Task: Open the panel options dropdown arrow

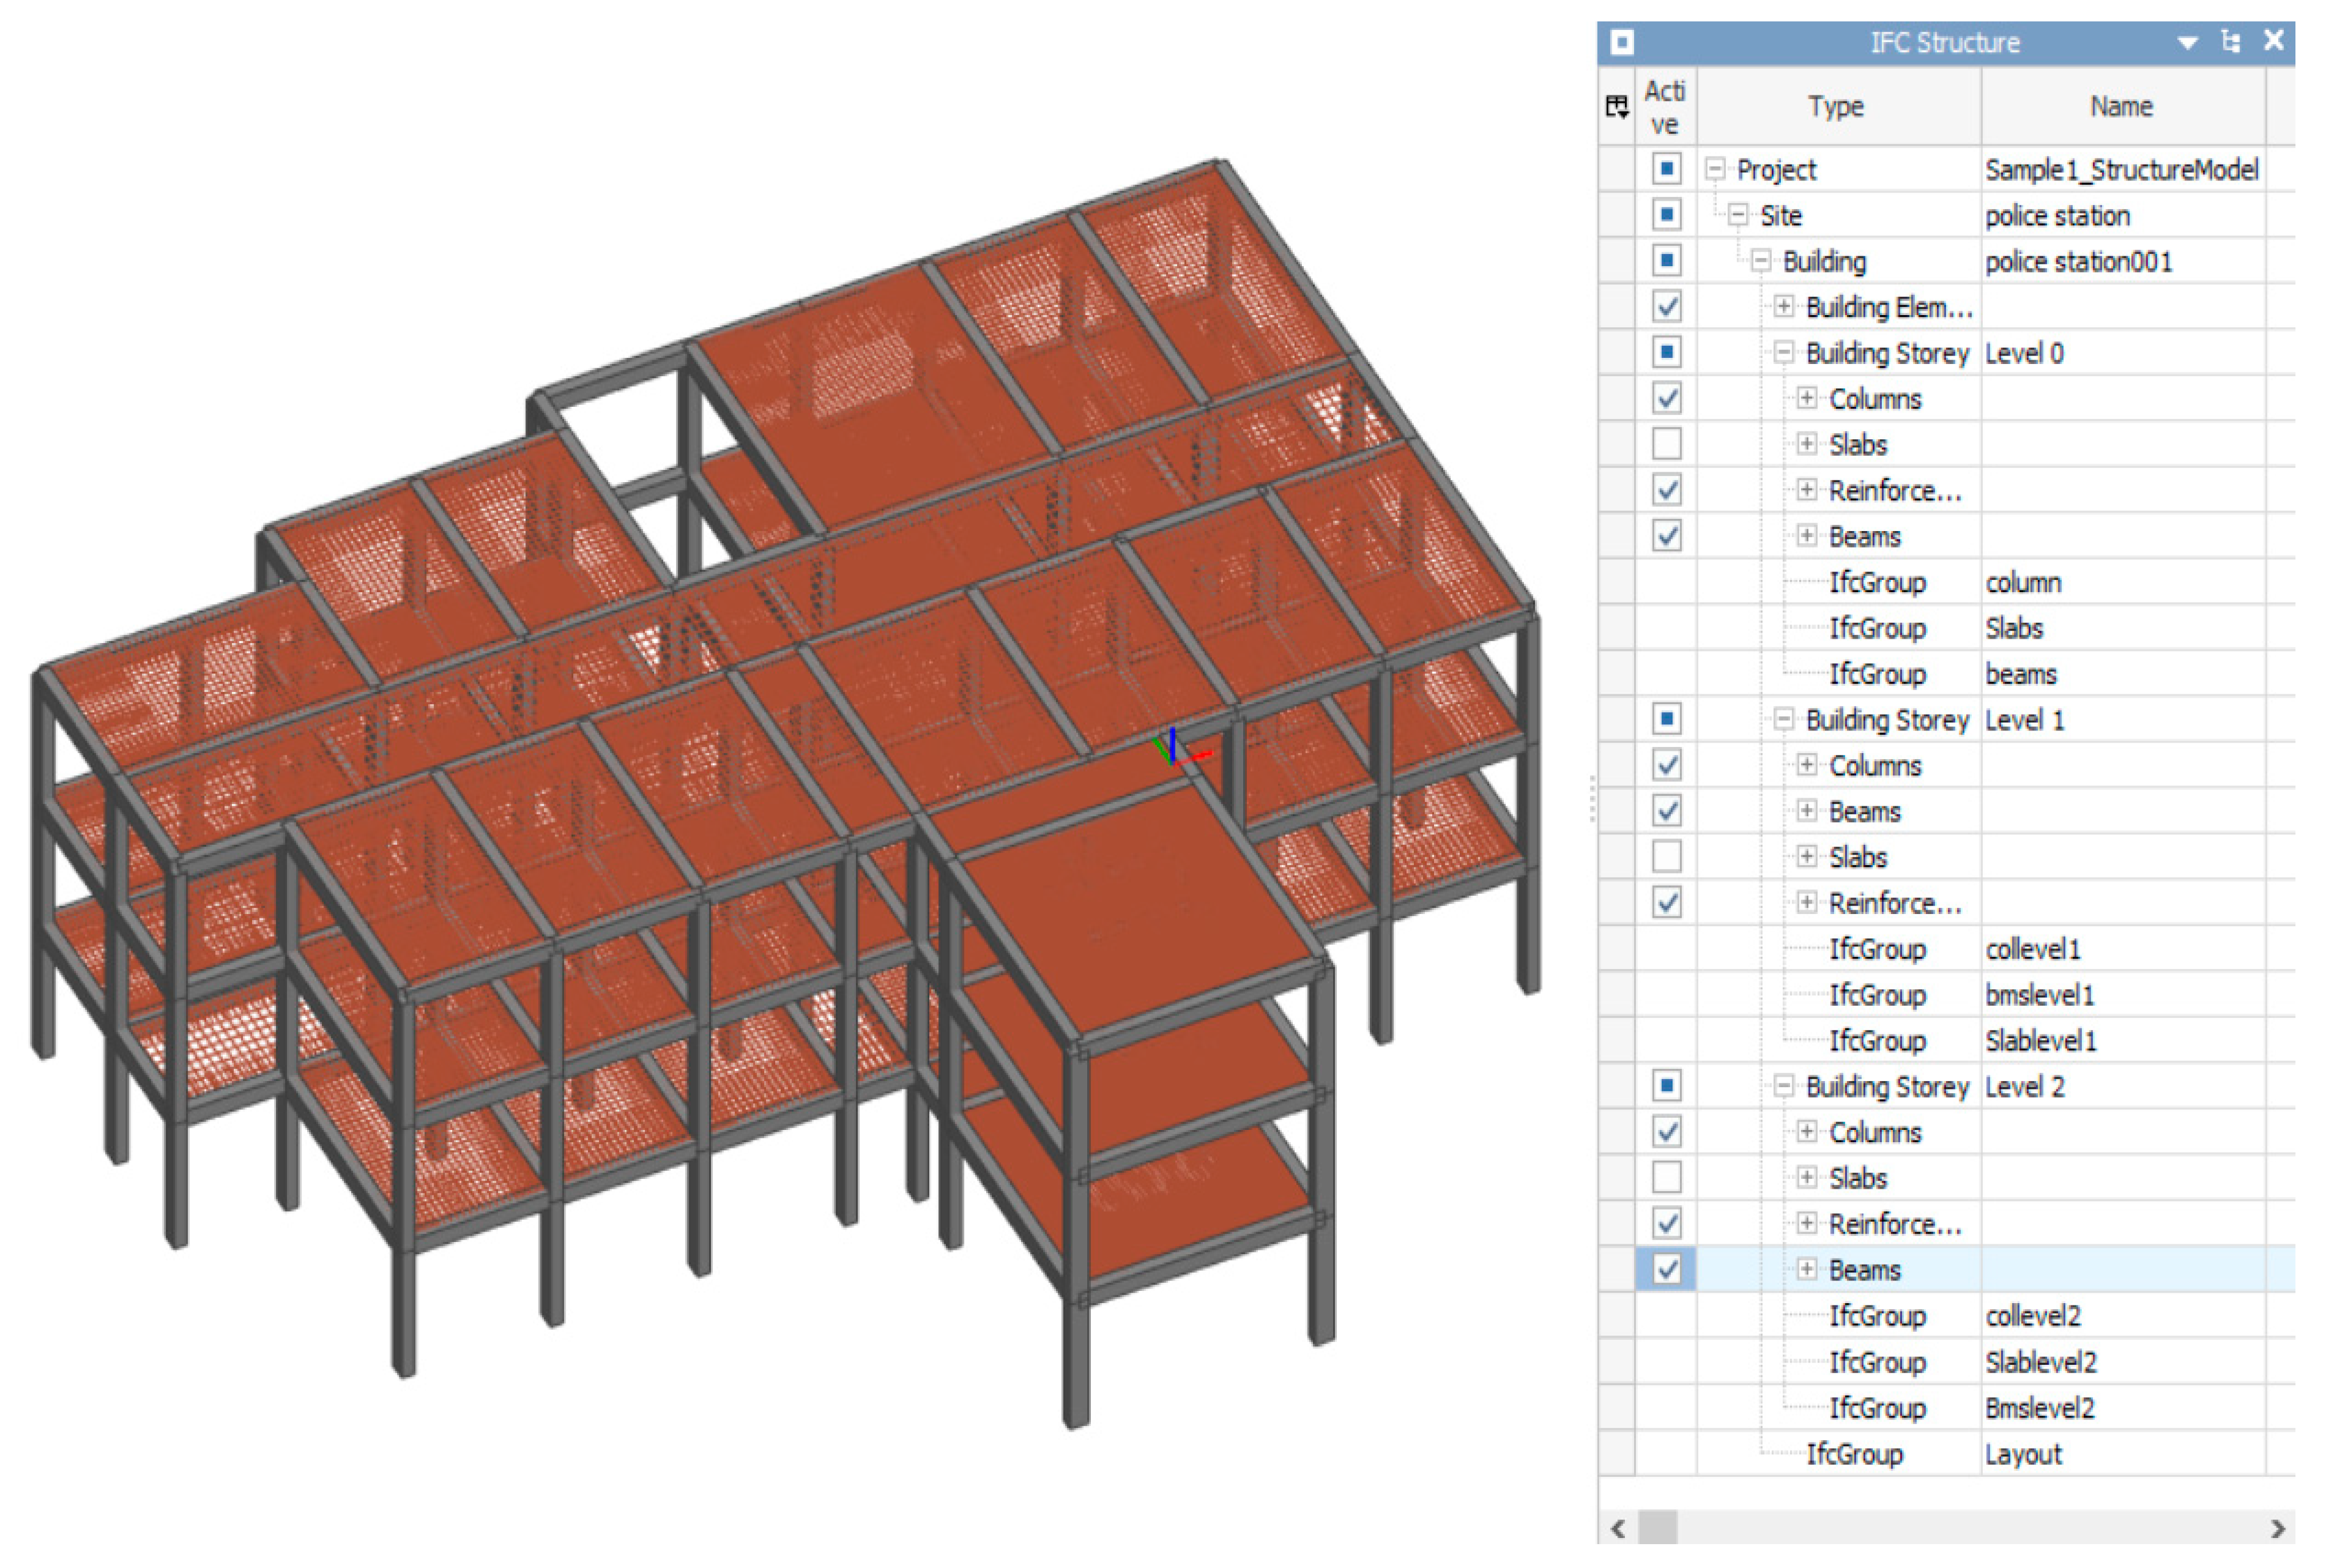Action: tap(2187, 43)
